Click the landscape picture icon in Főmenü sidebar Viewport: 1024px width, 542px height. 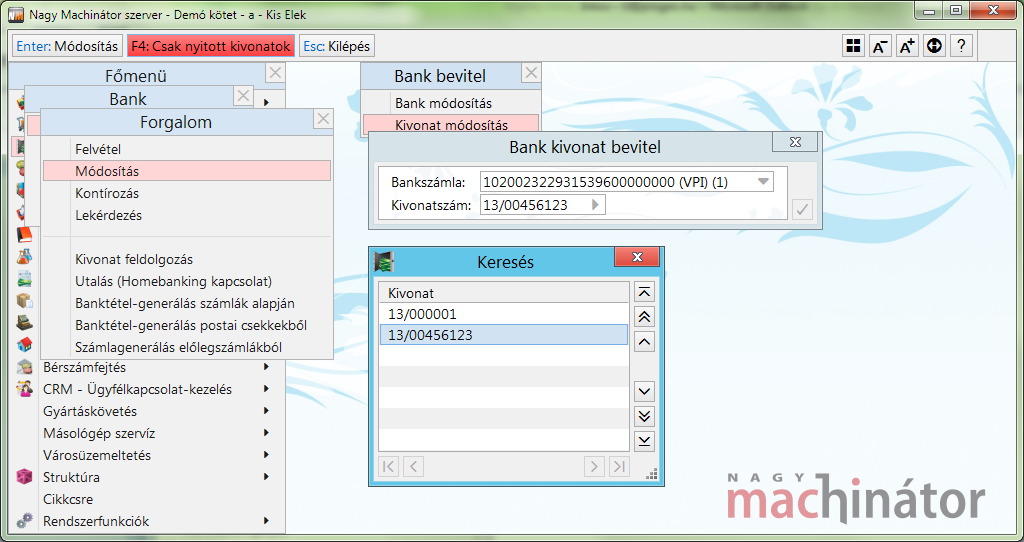24,278
